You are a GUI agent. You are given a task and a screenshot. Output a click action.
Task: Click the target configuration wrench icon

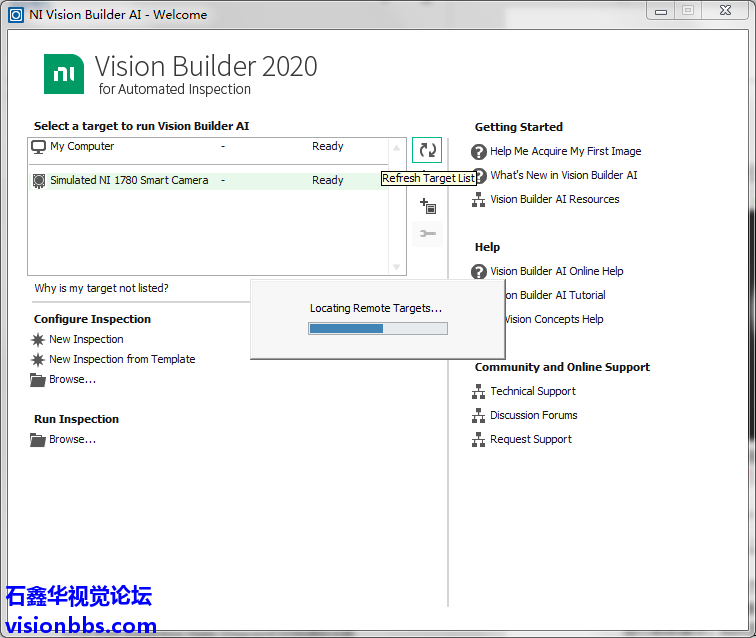coord(428,234)
